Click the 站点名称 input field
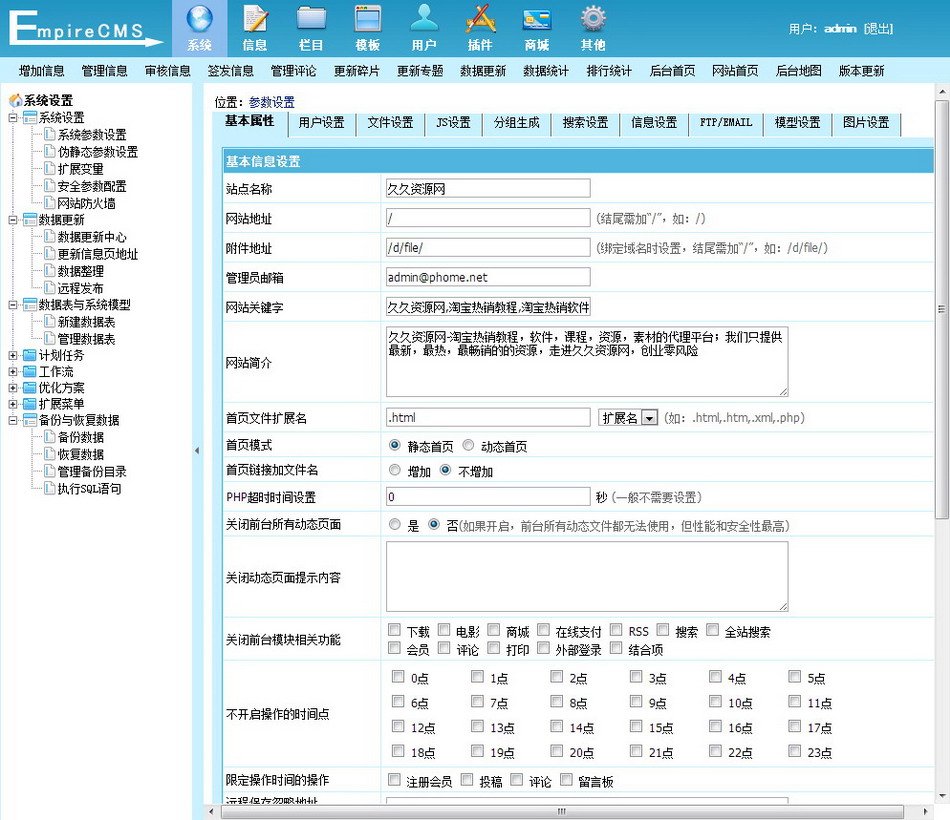The width and height of the screenshot is (950, 820). pos(488,188)
